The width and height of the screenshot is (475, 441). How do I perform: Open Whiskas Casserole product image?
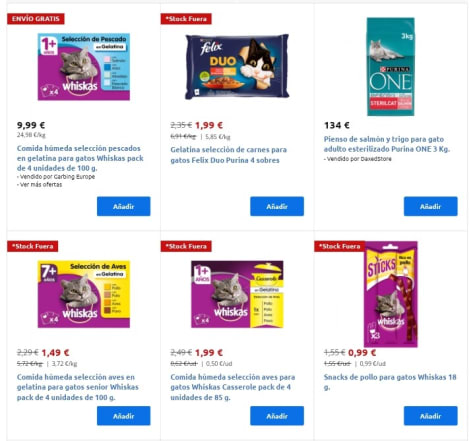point(237,294)
